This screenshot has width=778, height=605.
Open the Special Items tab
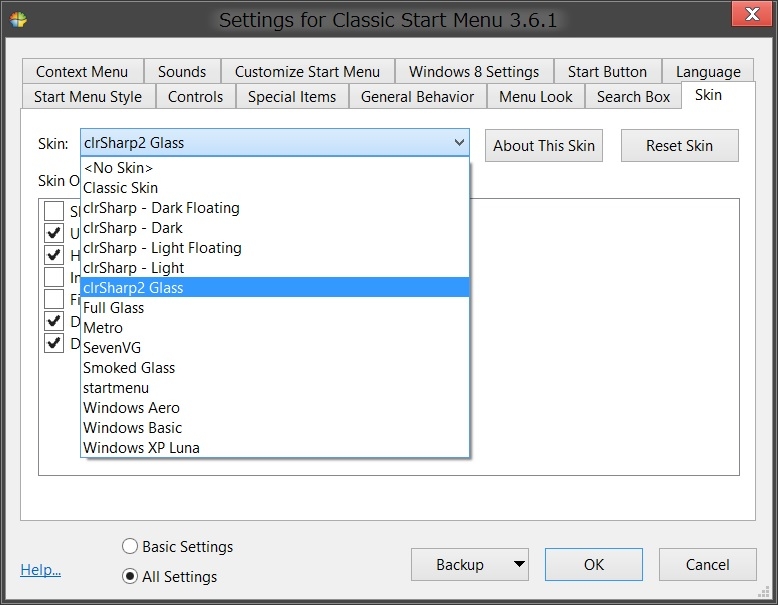click(x=292, y=96)
